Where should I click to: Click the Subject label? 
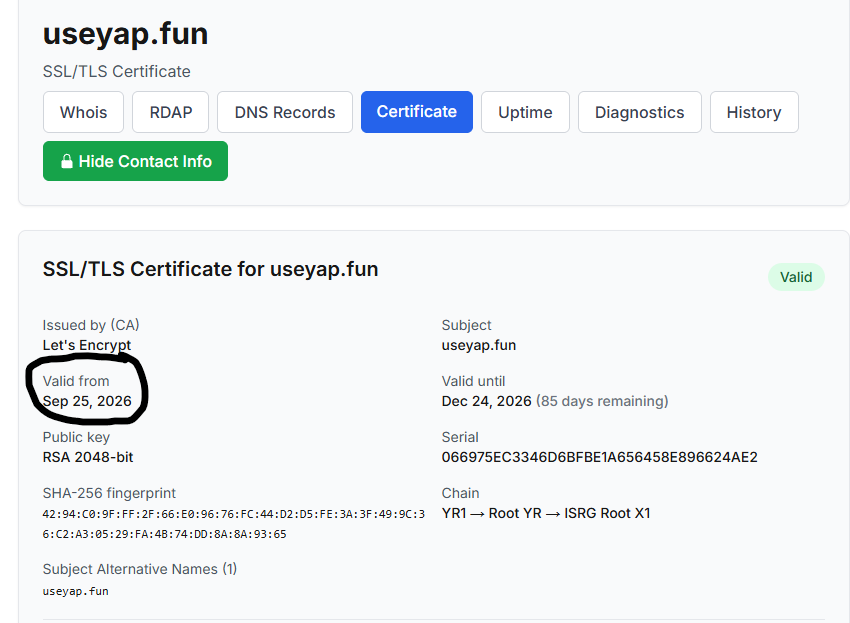pos(466,325)
